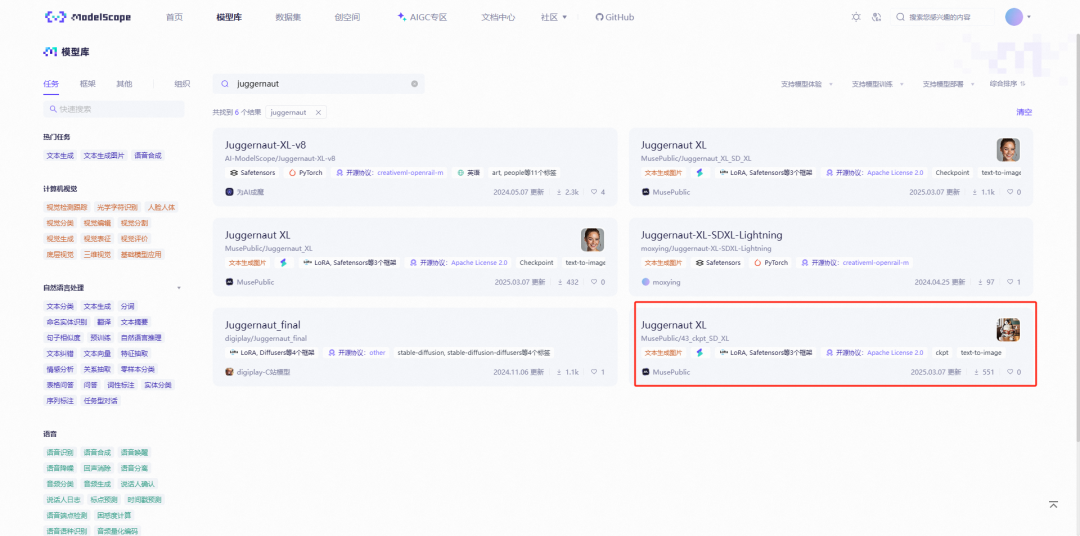This screenshot has height=536, width=1080.
Task: Open thumbnail of MusePublic/Juggernaut_XL model
Action: [x=592, y=240]
